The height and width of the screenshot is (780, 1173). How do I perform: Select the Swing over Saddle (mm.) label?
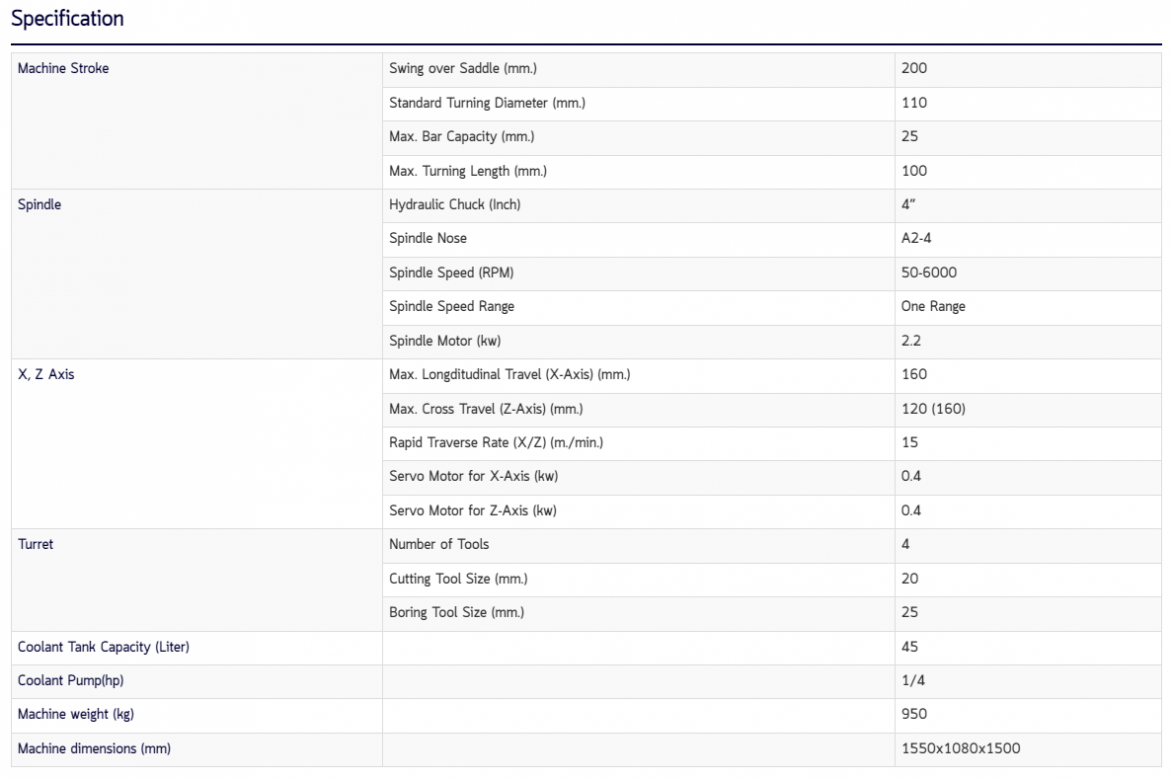coord(455,69)
